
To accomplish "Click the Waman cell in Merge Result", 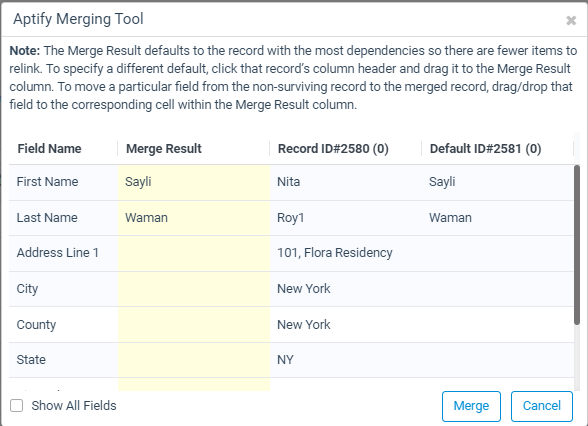I will (x=194, y=218).
